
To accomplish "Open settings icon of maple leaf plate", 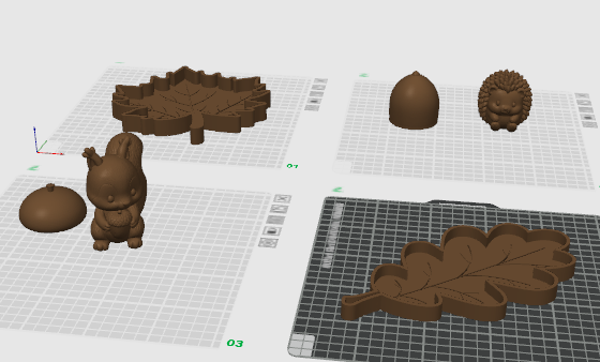I will pos(311,108).
